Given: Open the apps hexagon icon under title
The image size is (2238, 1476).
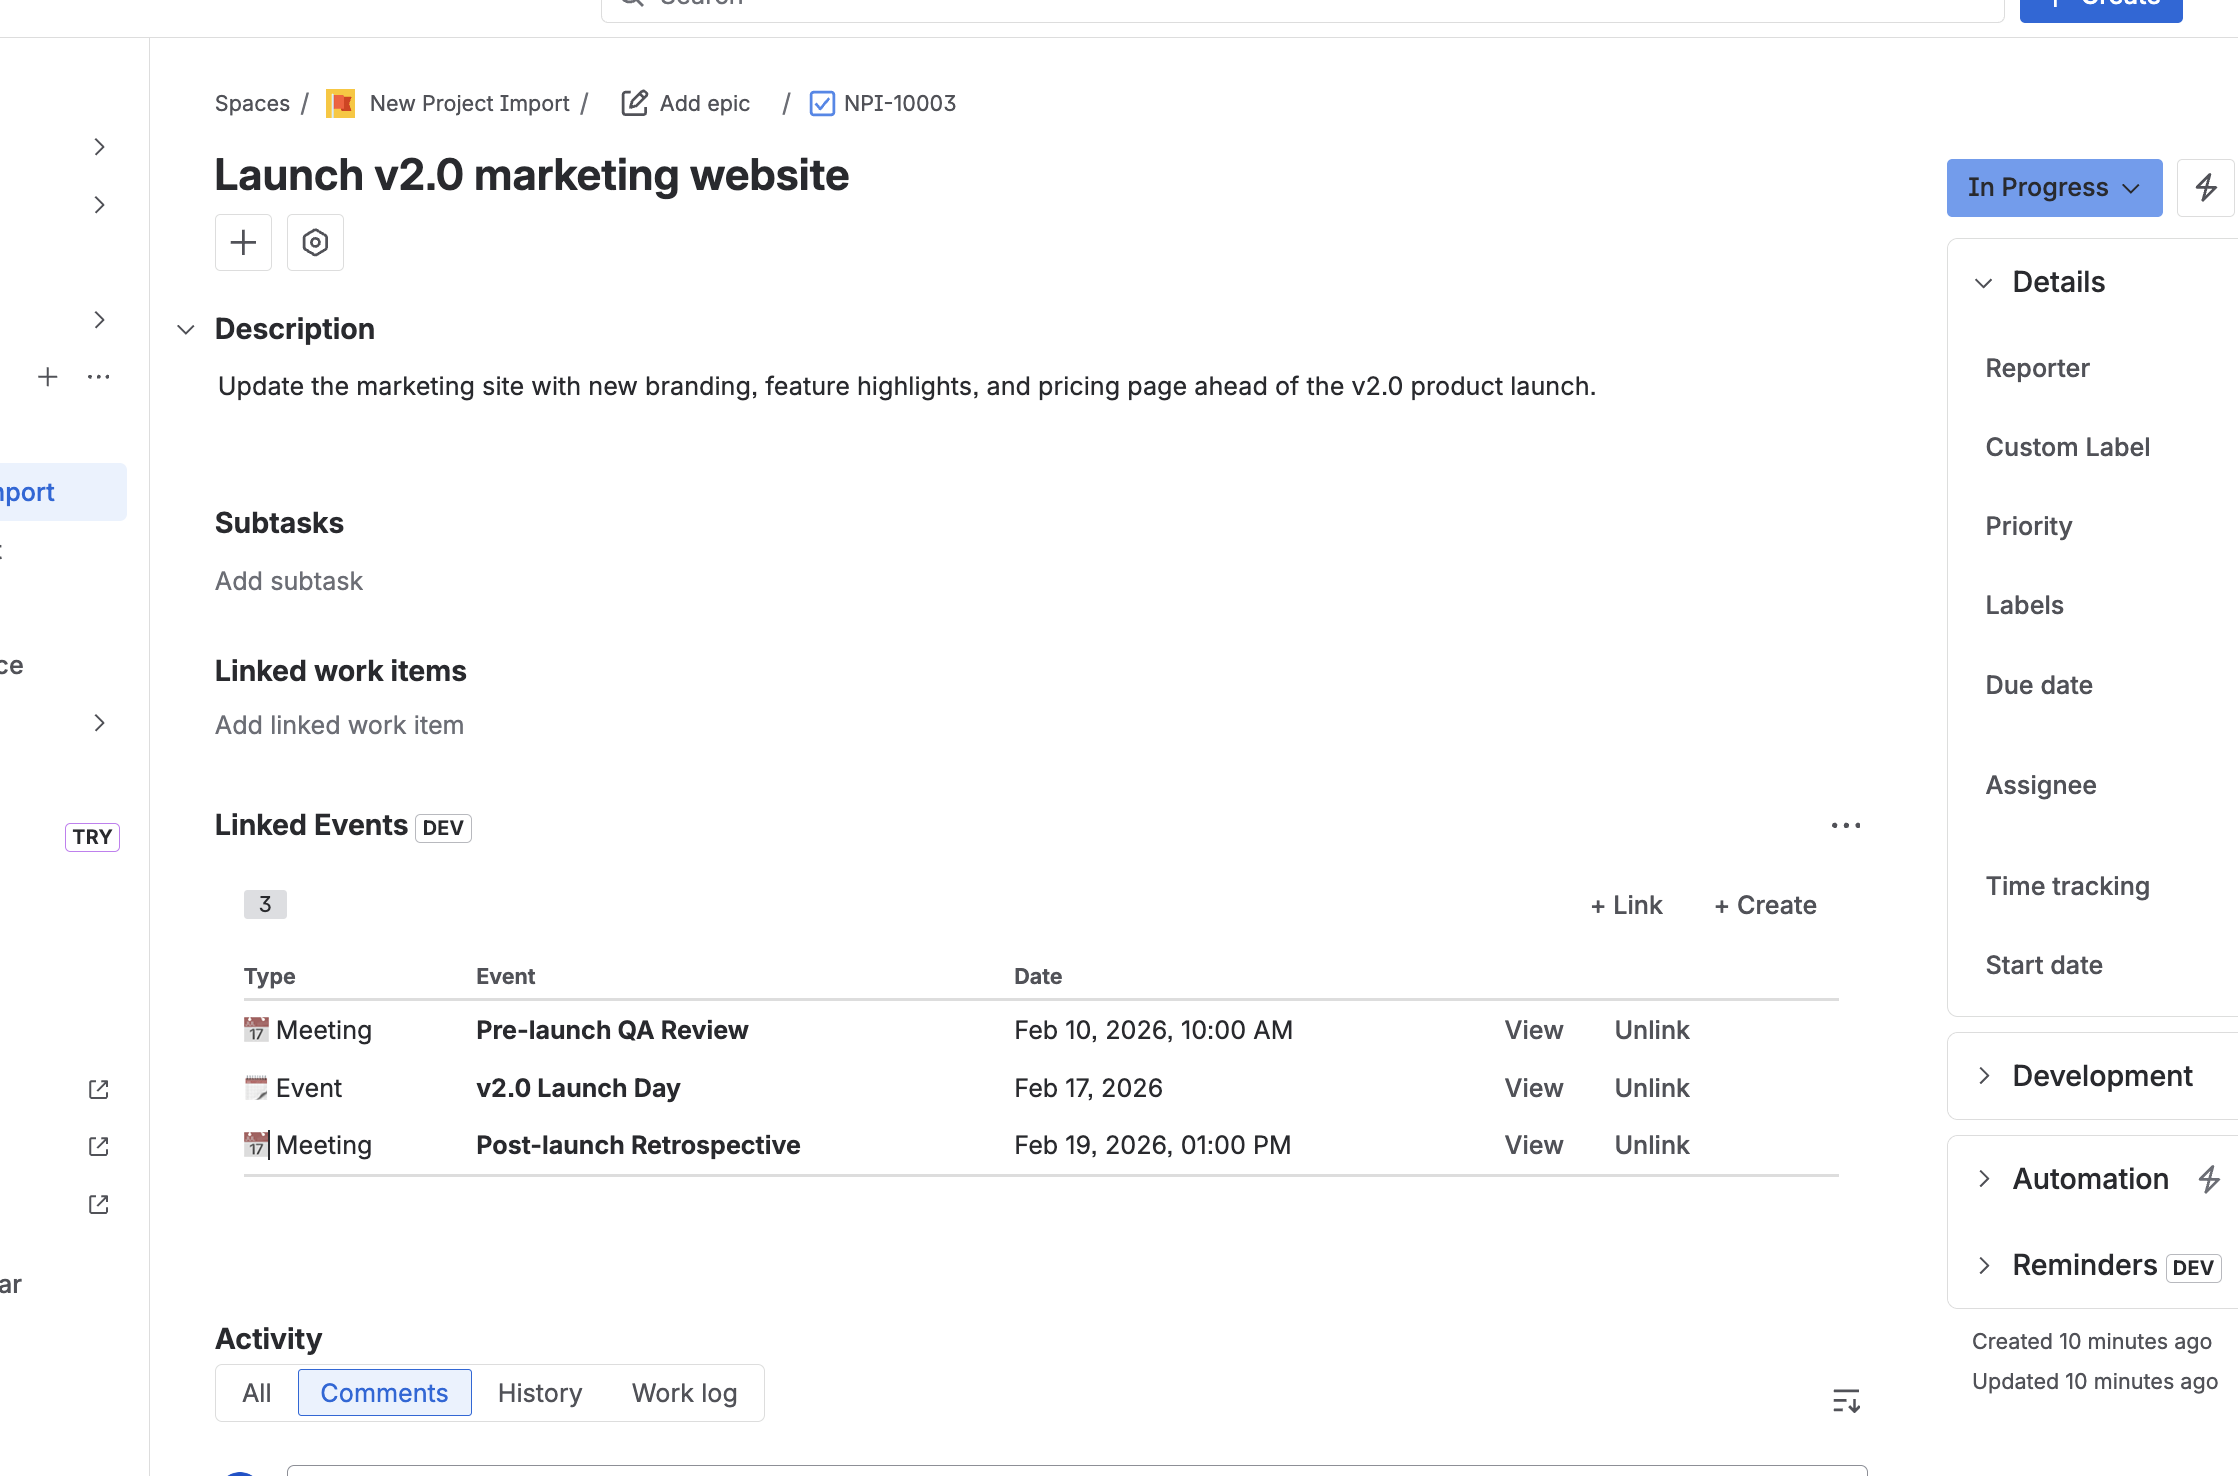Looking at the screenshot, I should tap(315, 242).
